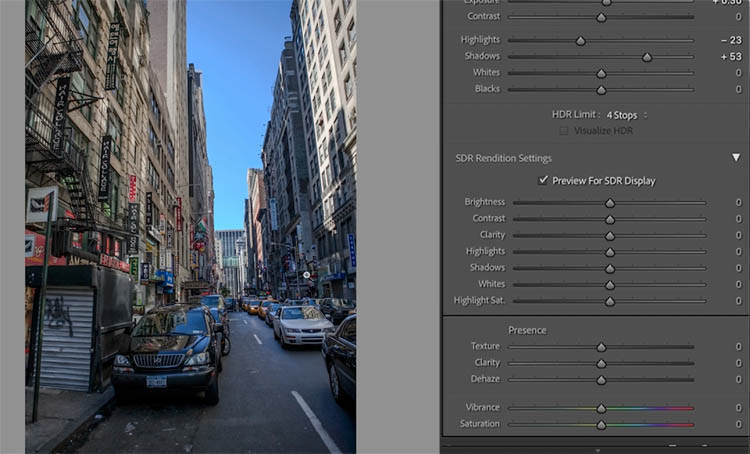Uncheck Preview For SDR Display
Image resolution: width=750 pixels, height=454 pixels.
(543, 181)
